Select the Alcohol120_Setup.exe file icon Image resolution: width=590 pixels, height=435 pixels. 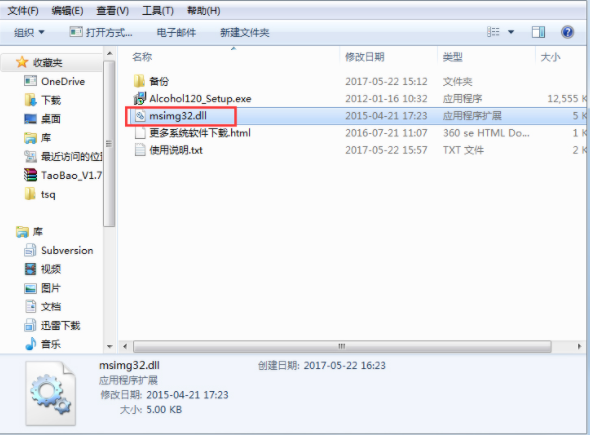click(140, 99)
